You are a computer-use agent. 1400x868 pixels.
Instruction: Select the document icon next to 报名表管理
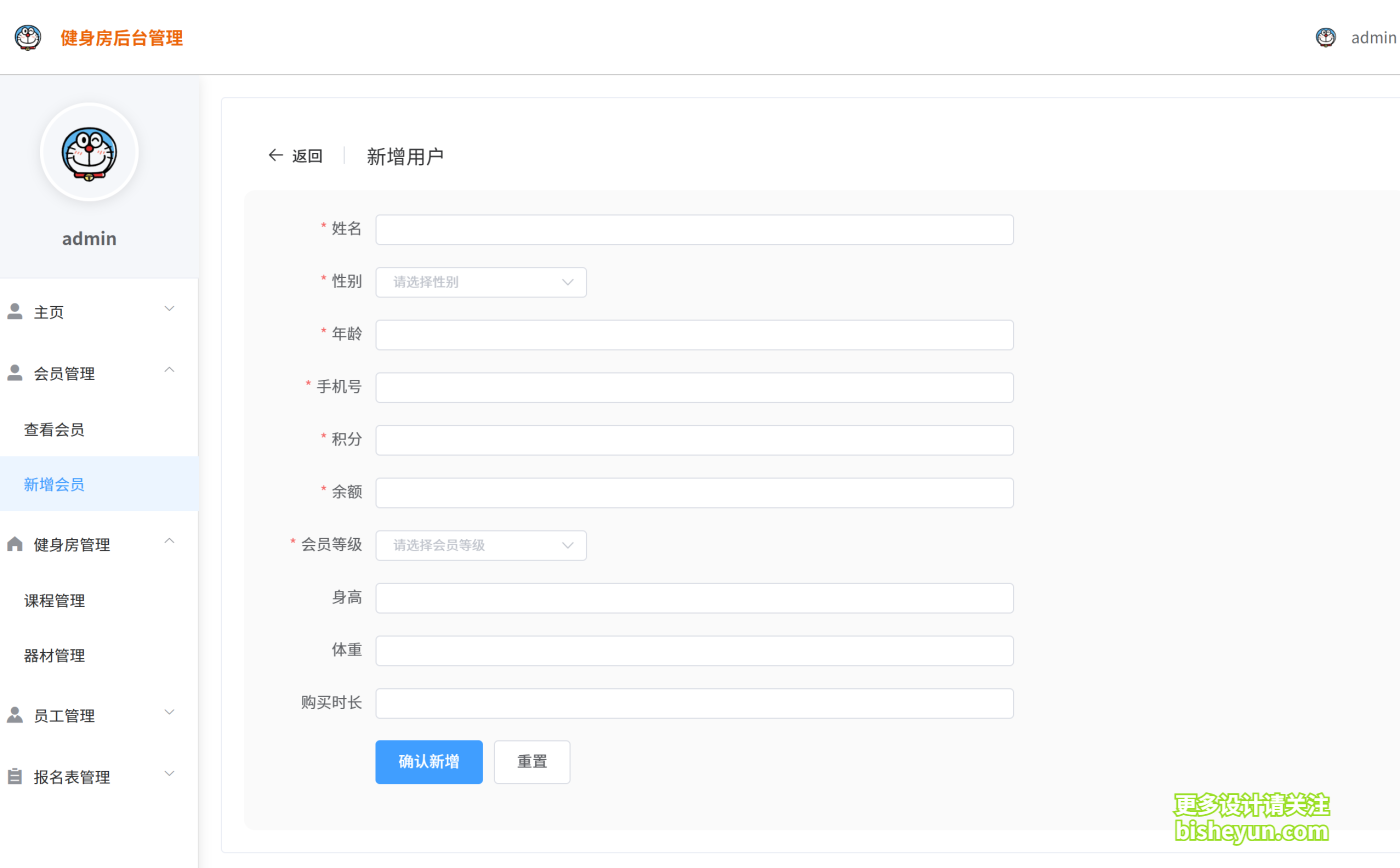click(15, 776)
